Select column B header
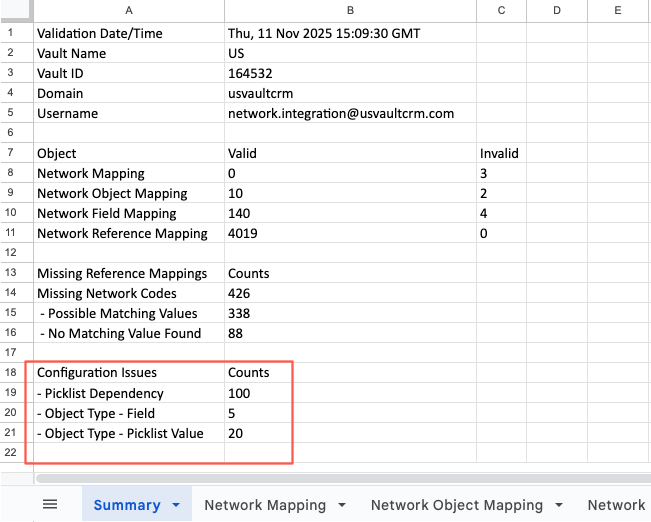The width and height of the screenshot is (651, 522). point(350,10)
